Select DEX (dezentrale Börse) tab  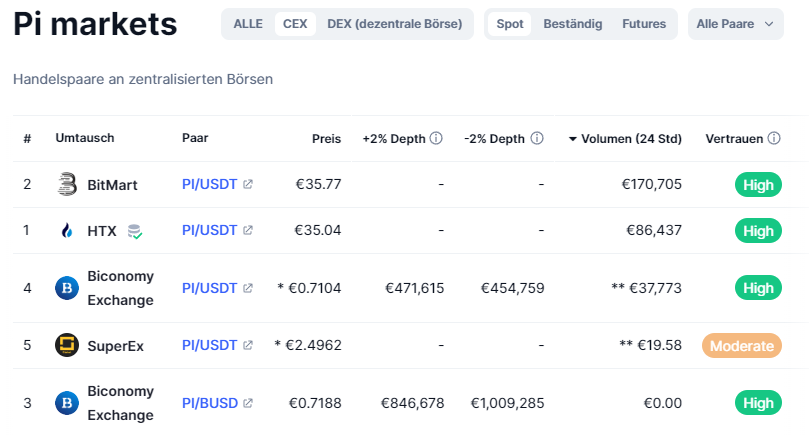(x=395, y=24)
